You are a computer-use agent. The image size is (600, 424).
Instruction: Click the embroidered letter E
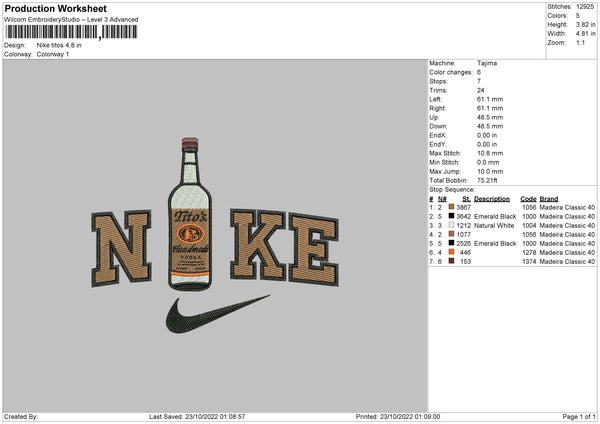tap(314, 249)
